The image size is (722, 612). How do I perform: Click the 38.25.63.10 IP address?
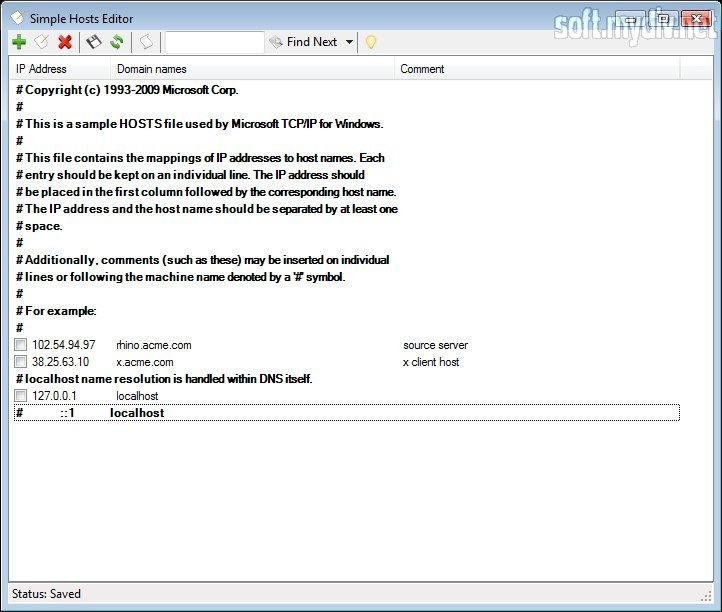60,362
